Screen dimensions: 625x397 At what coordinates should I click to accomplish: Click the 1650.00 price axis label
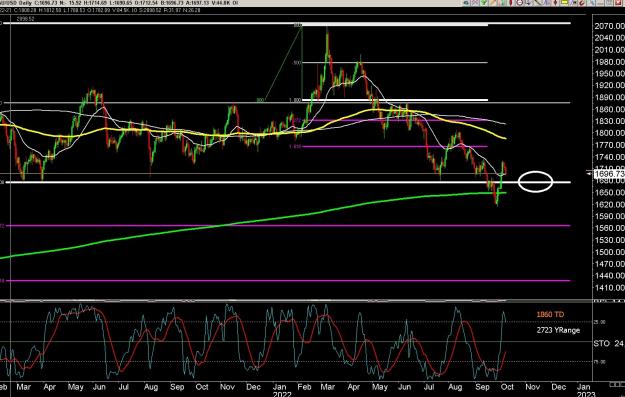click(609, 193)
